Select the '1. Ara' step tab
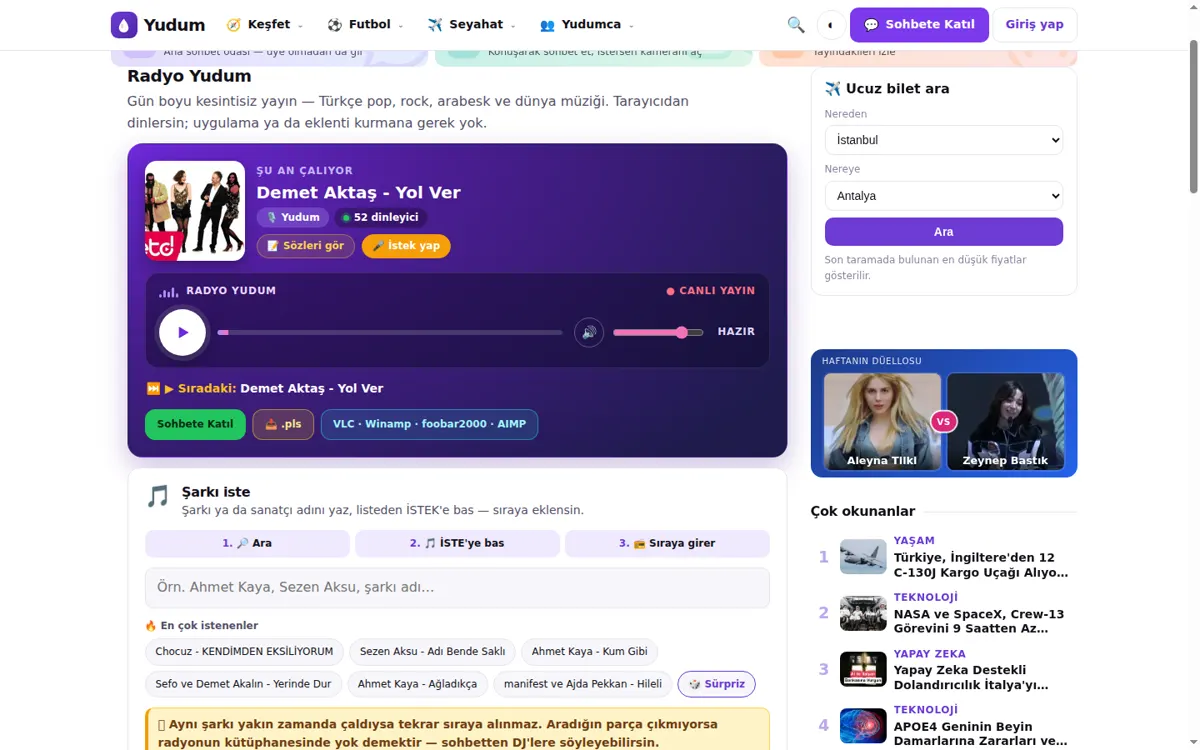 (247, 543)
